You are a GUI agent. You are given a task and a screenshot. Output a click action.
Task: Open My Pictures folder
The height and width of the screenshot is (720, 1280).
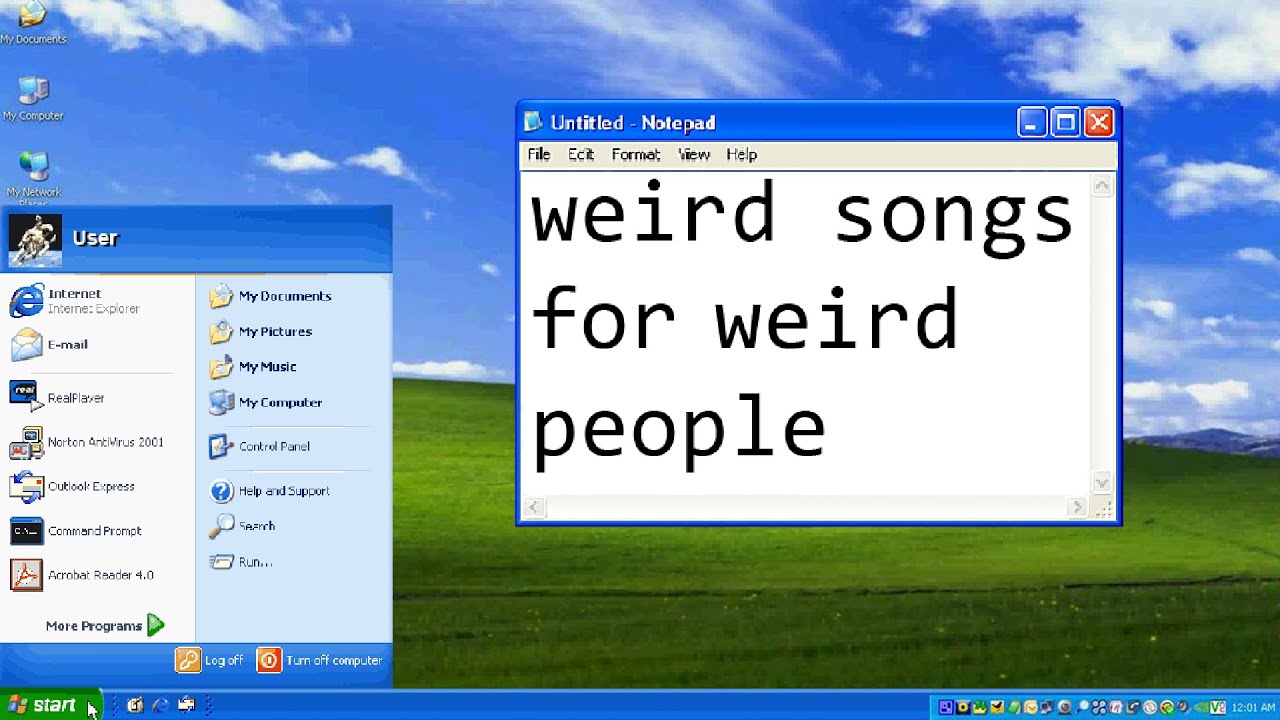click(261, 331)
